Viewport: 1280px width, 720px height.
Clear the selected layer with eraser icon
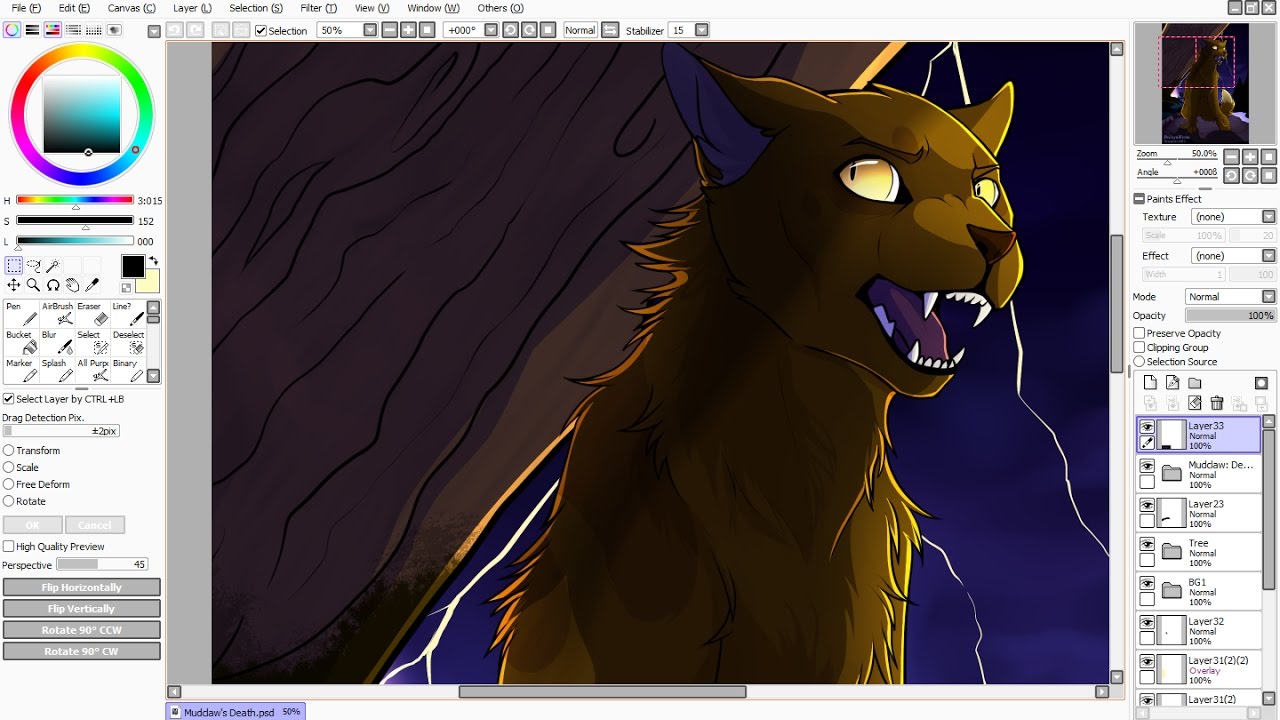pos(1194,403)
